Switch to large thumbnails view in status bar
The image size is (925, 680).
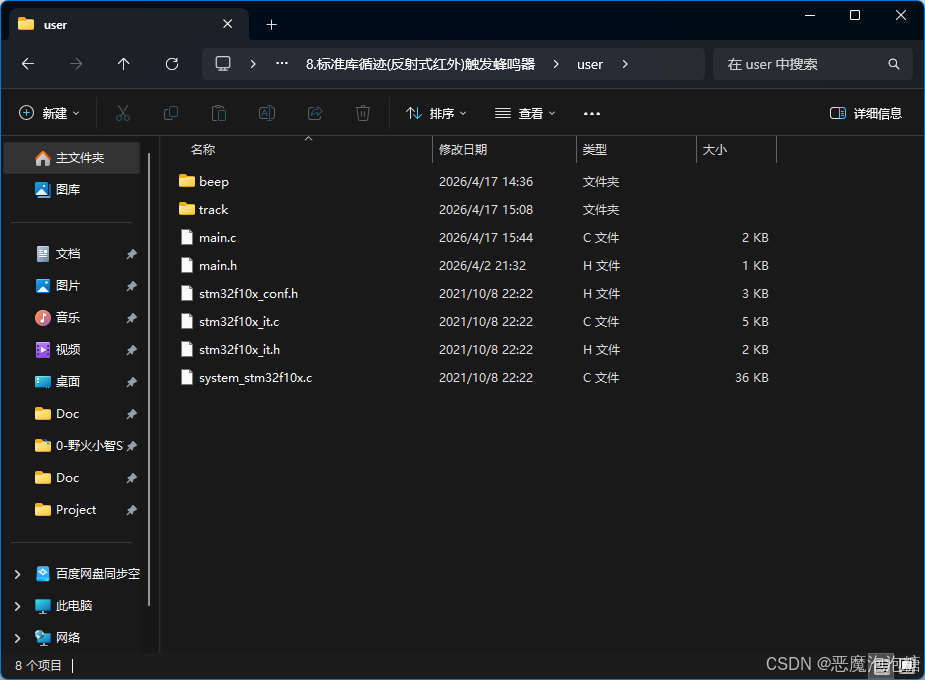pos(909,666)
